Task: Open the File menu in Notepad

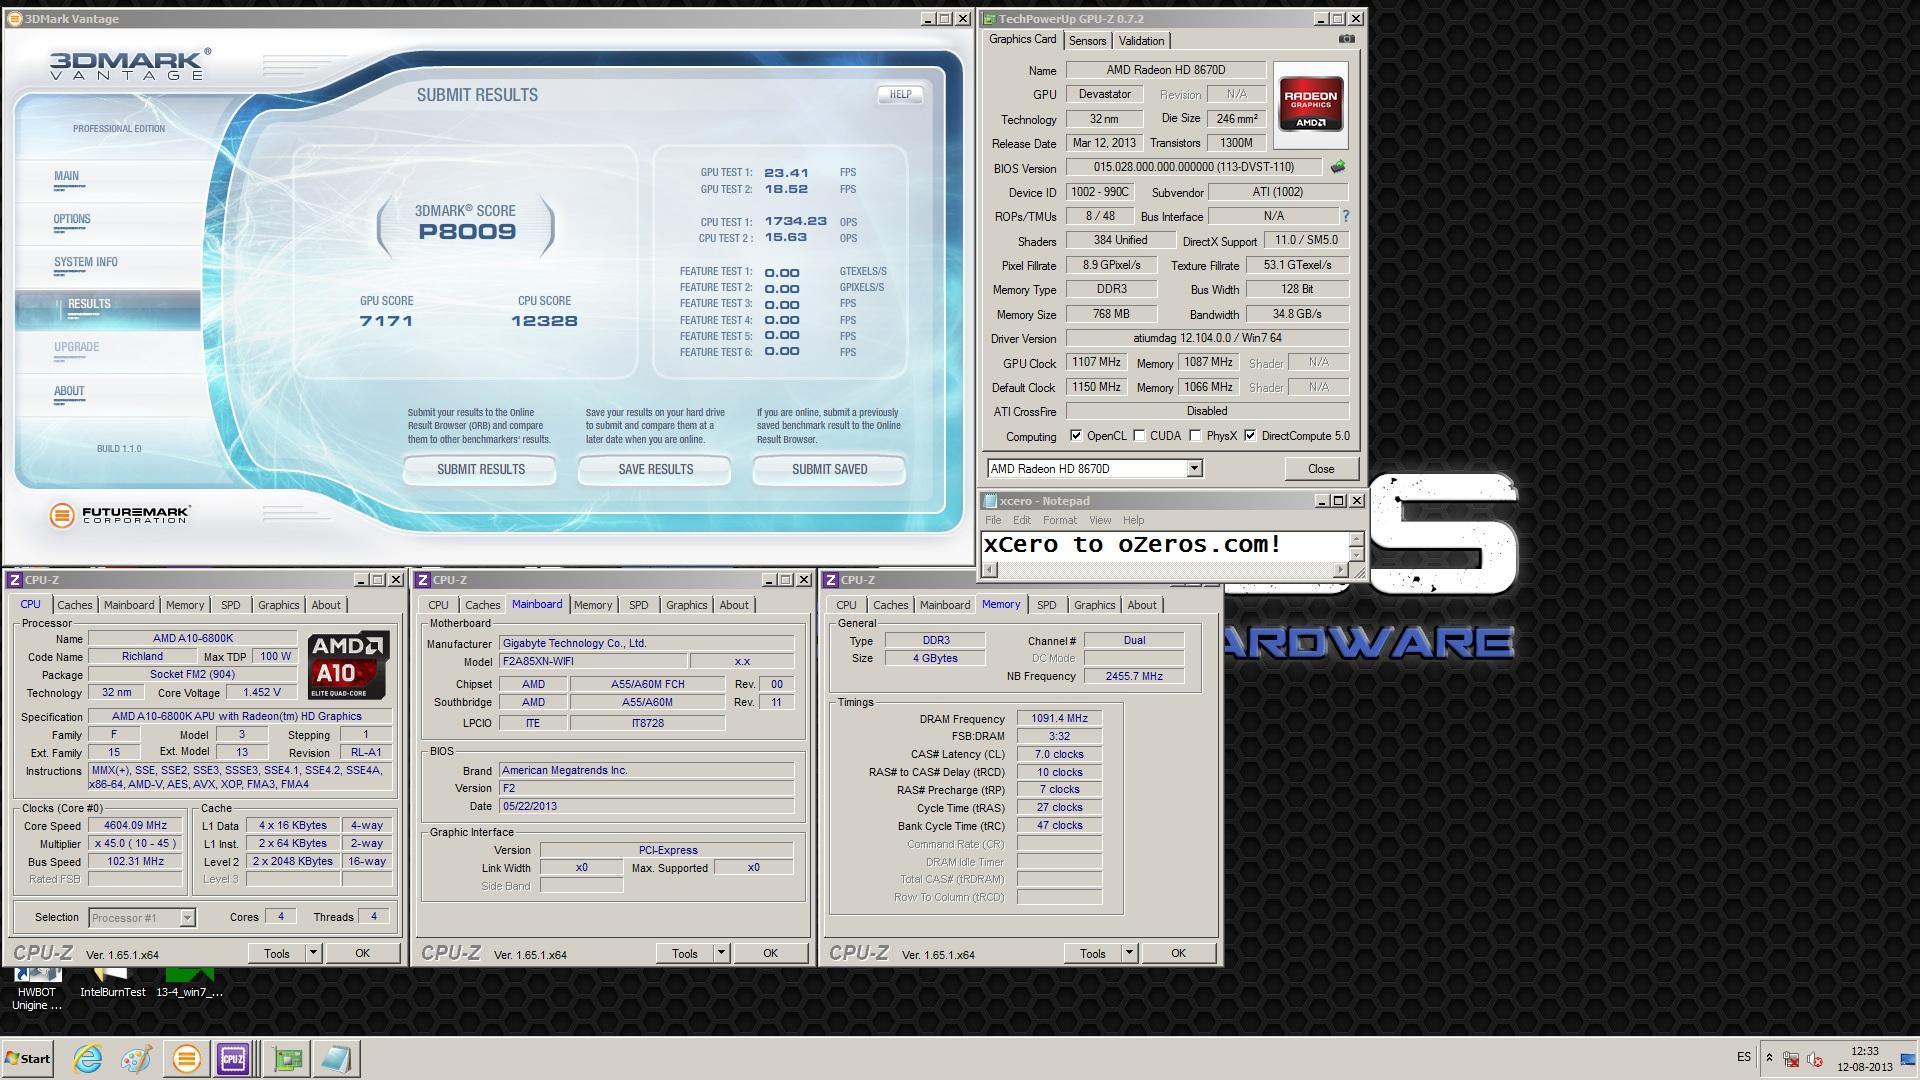Action: (x=993, y=520)
